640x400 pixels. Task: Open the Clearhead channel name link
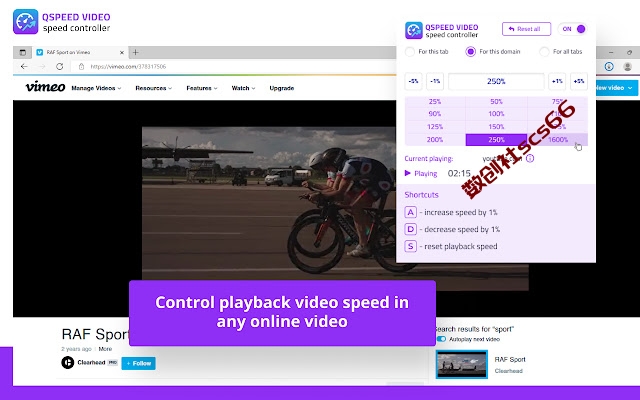tap(91, 362)
